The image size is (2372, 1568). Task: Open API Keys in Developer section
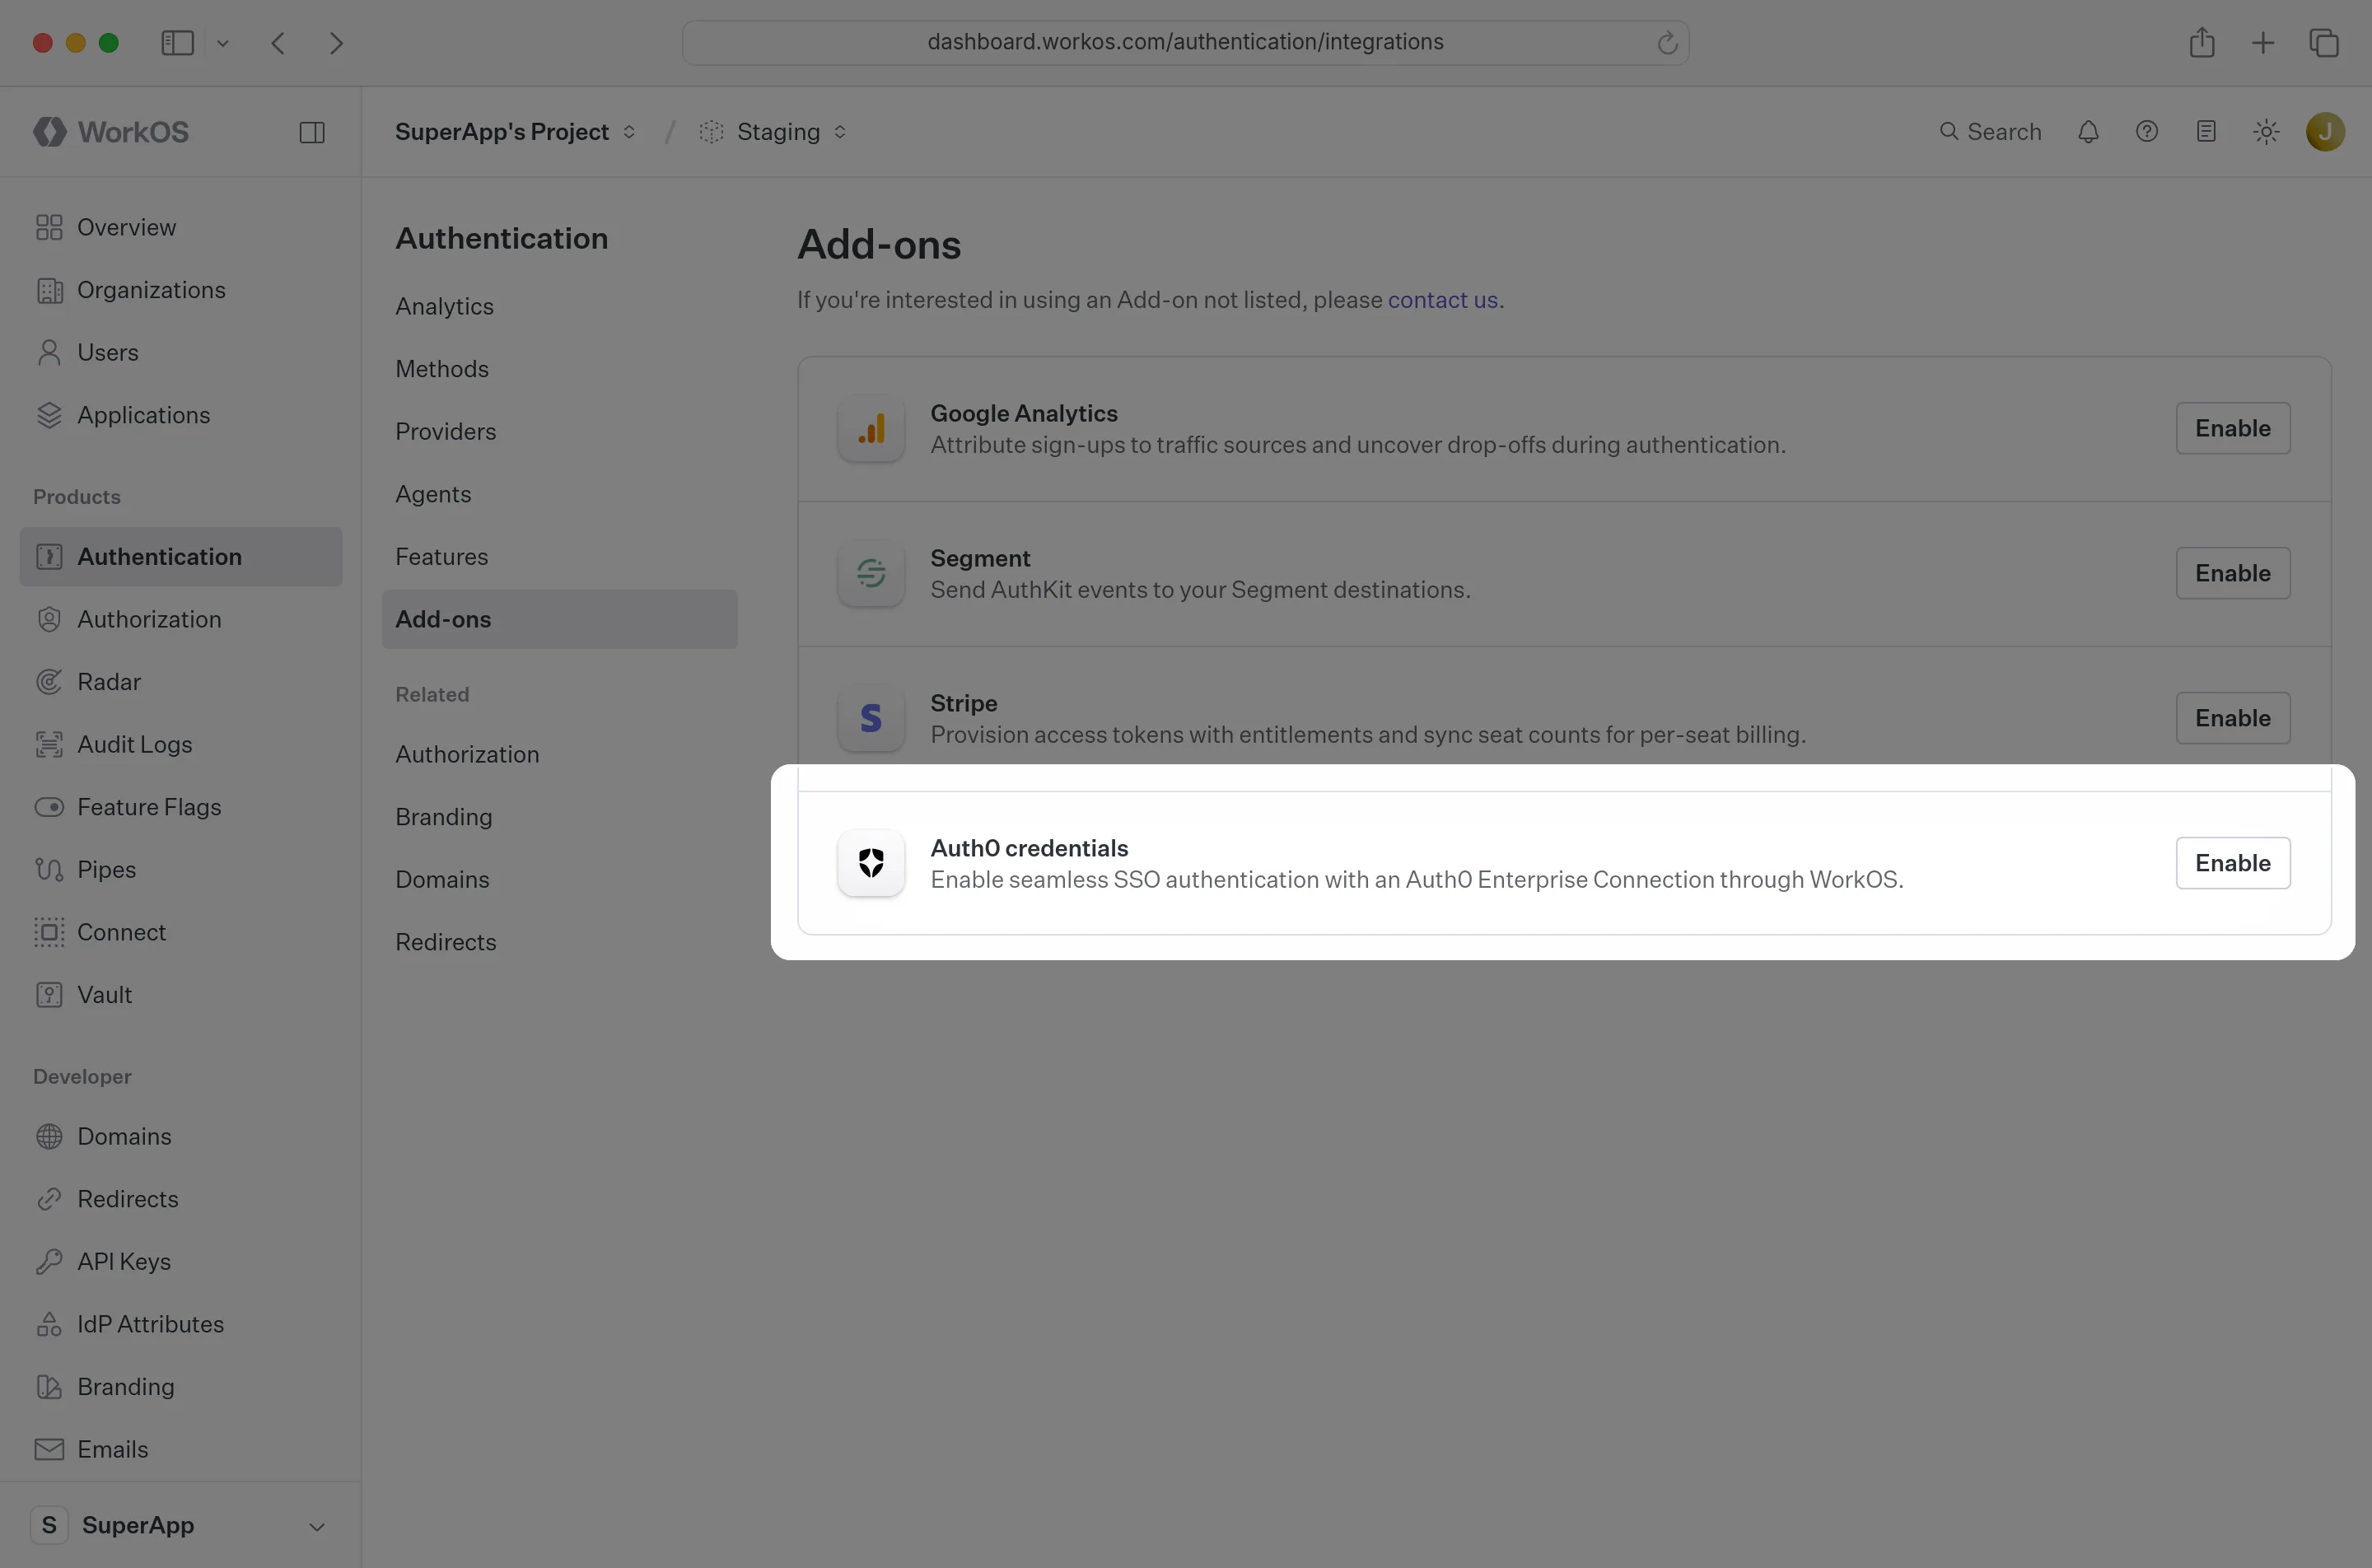181,1262
